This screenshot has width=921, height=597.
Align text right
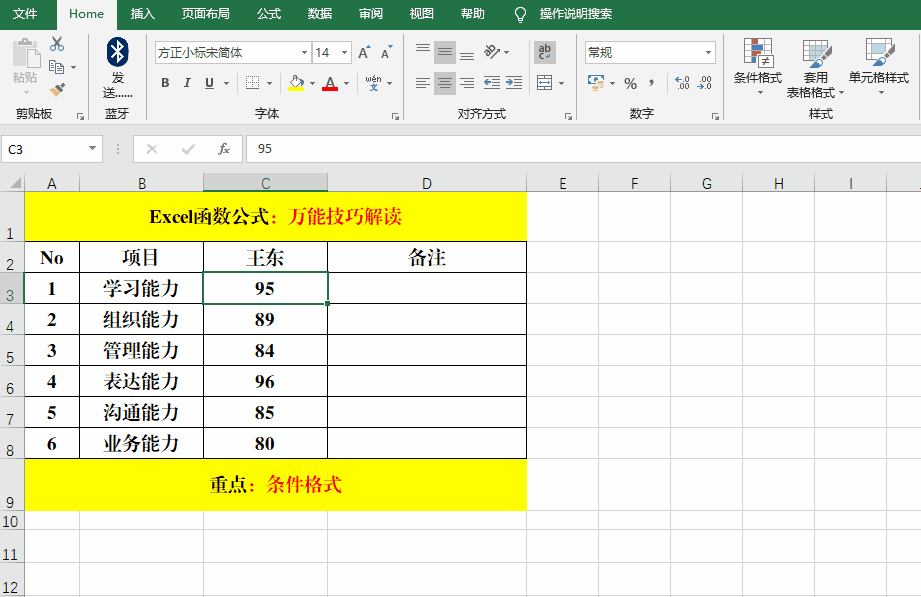(467, 83)
